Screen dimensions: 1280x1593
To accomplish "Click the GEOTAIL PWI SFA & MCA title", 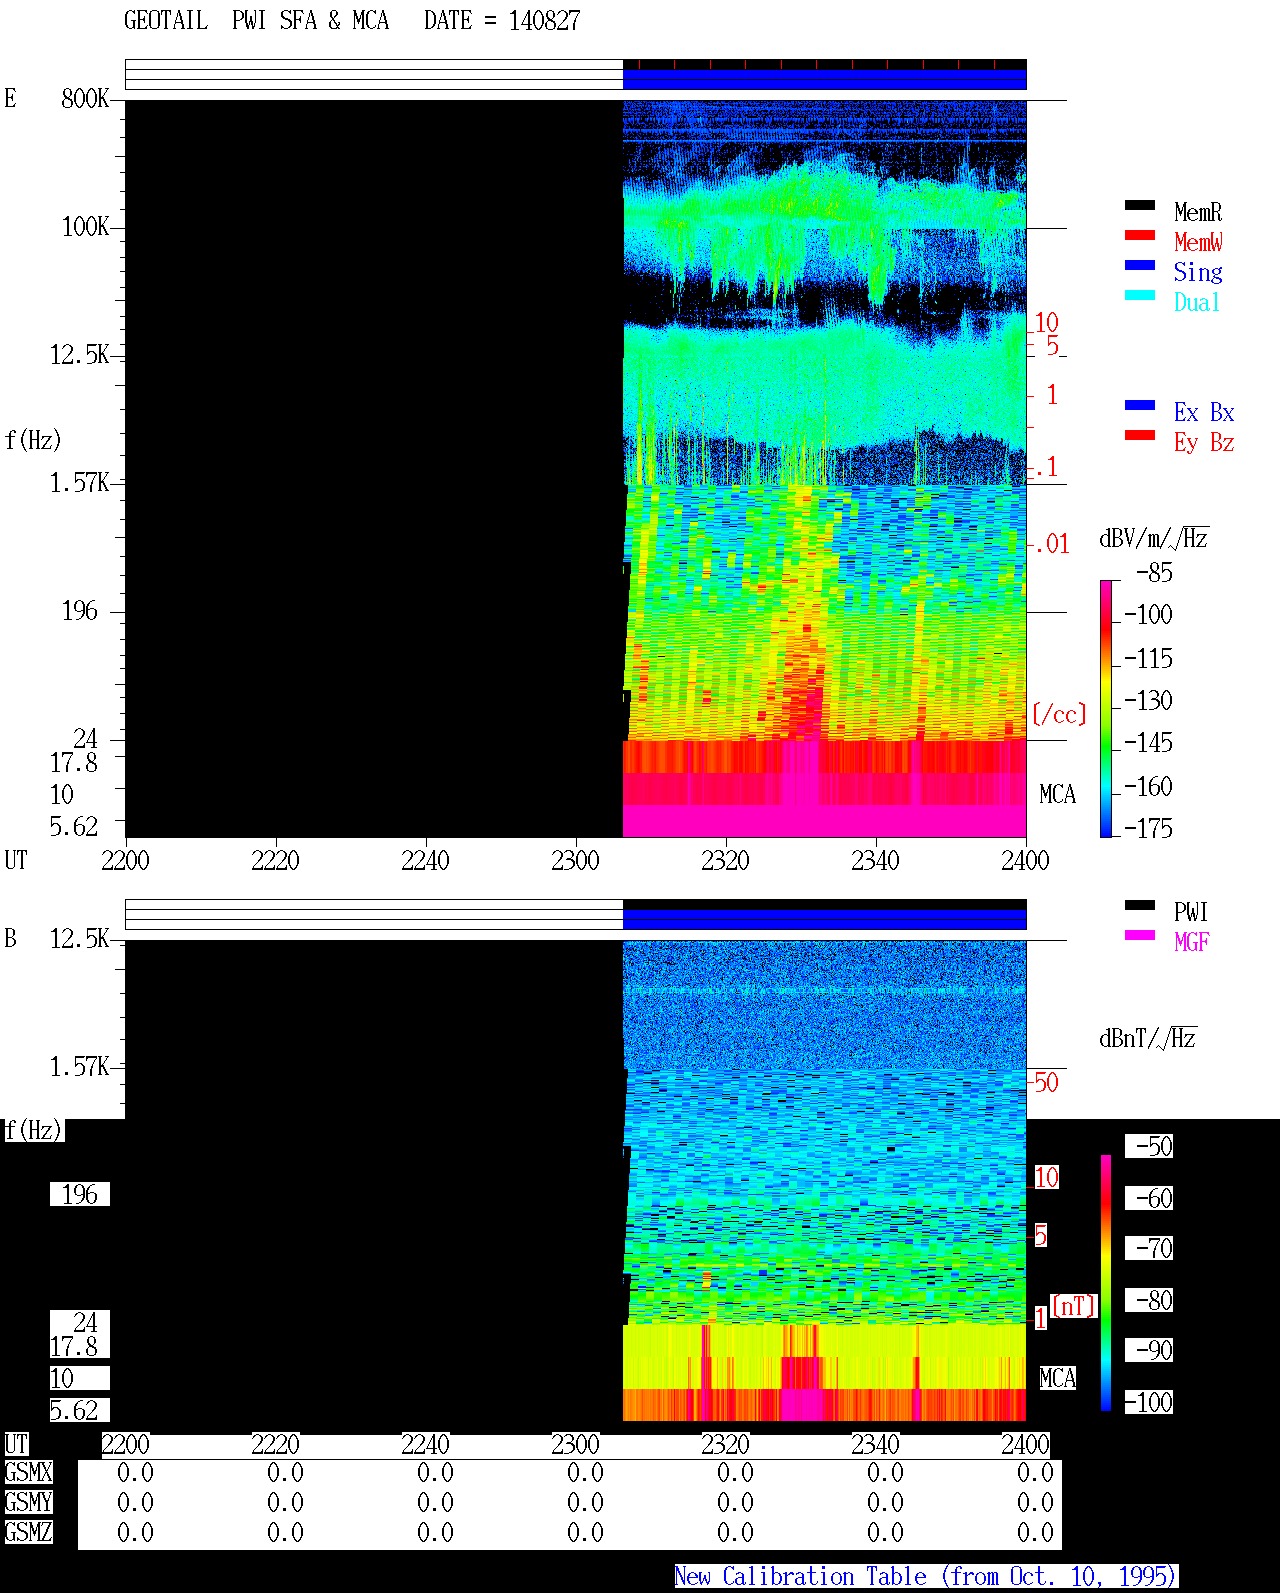I will [x=256, y=21].
